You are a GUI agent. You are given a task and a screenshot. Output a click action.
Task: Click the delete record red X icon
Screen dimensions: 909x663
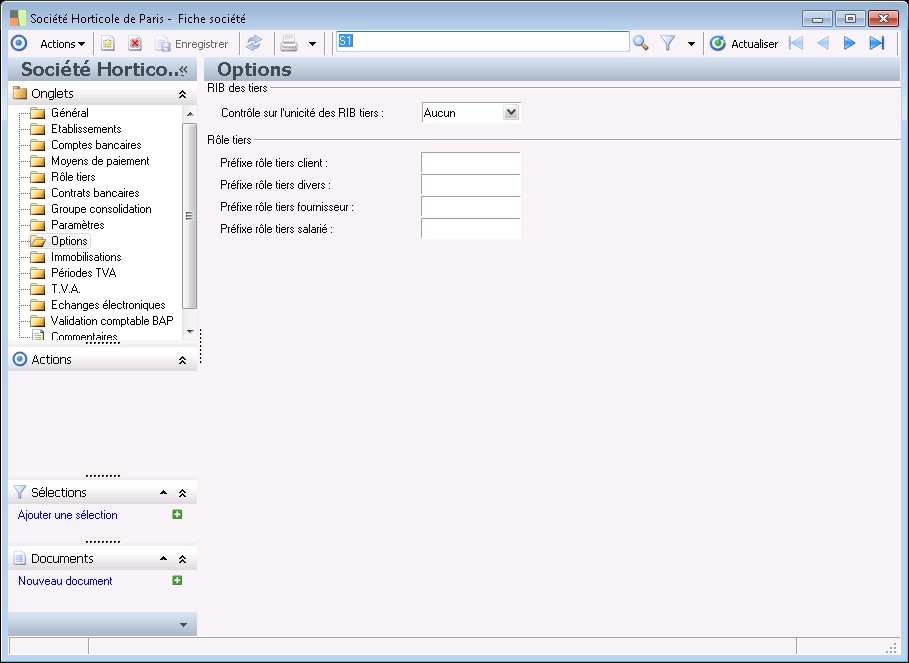point(135,43)
